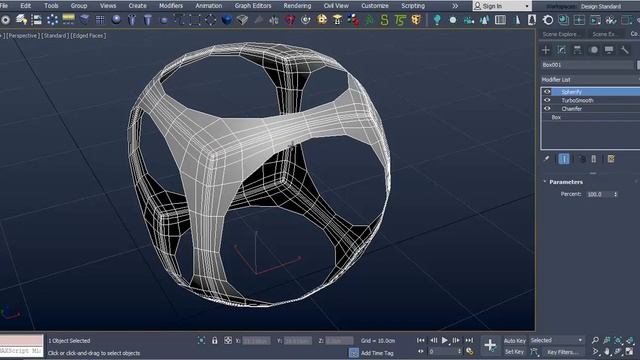This screenshot has height=360, width=640.
Task: Toggle Absolute/Offset transform mode icon
Action: tap(228, 340)
